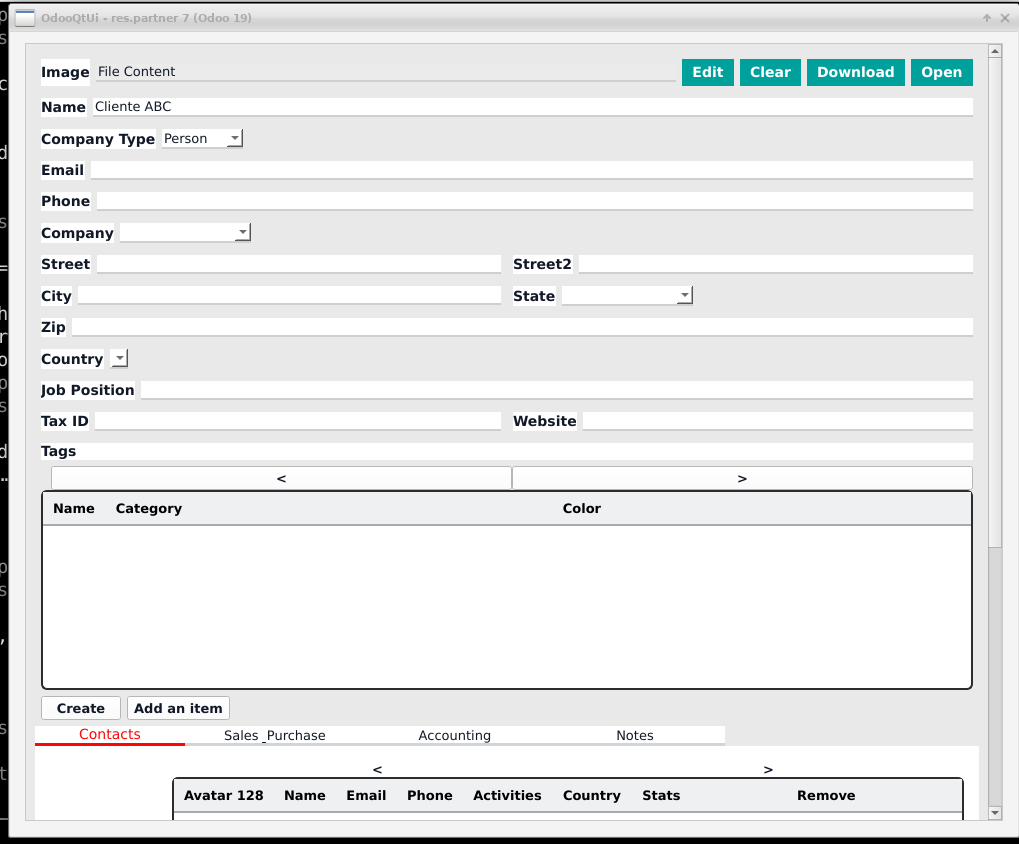The height and width of the screenshot is (844, 1019).
Task: Focus the City input field
Action: [x=289, y=296]
